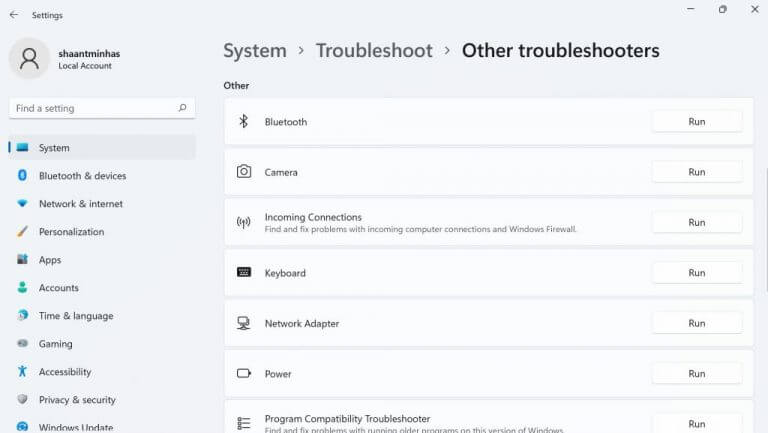The height and width of the screenshot is (433, 768).
Task: Click the Network Adapter icon
Action: click(243, 324)
